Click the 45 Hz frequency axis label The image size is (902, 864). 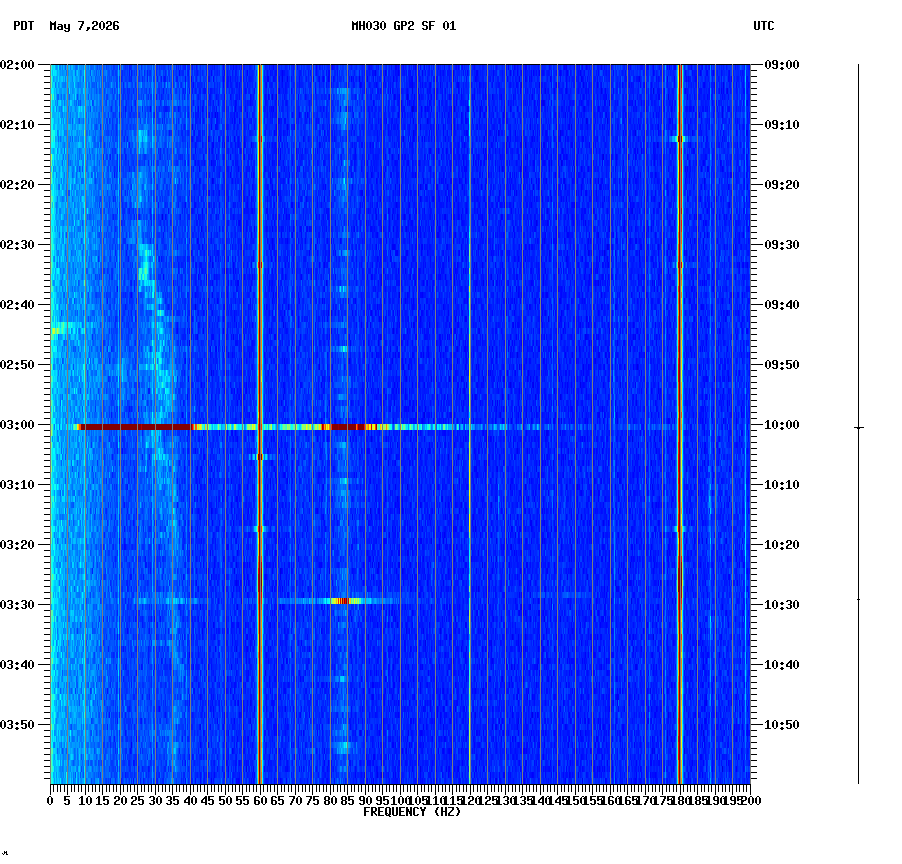pos(208,801)
